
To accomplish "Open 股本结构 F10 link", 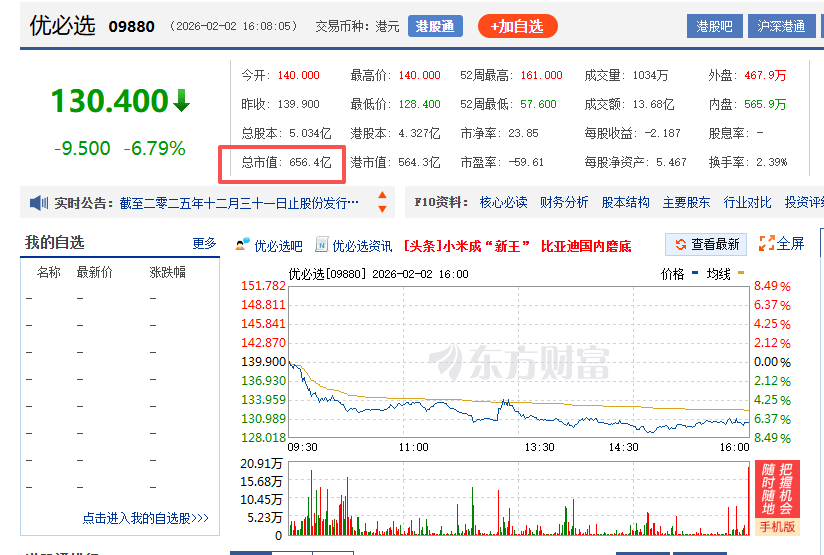I will click(x=625, y=202).
